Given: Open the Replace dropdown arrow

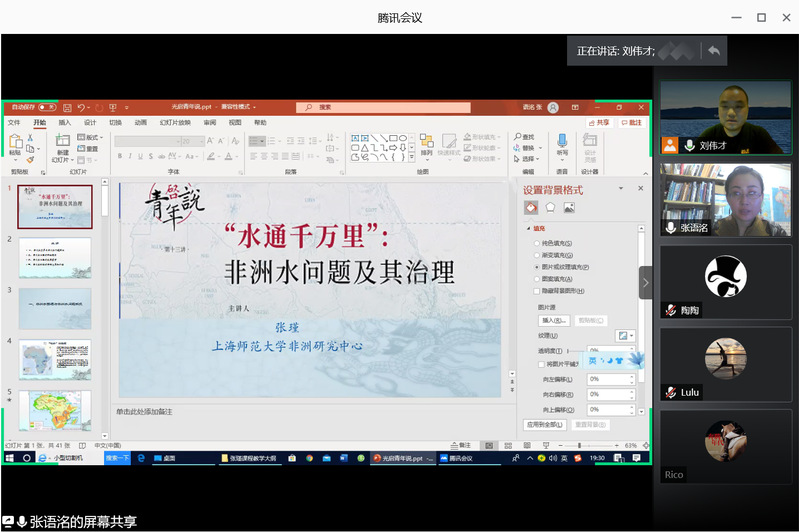Looking at the screenshot, I should (x=540, y=148).
